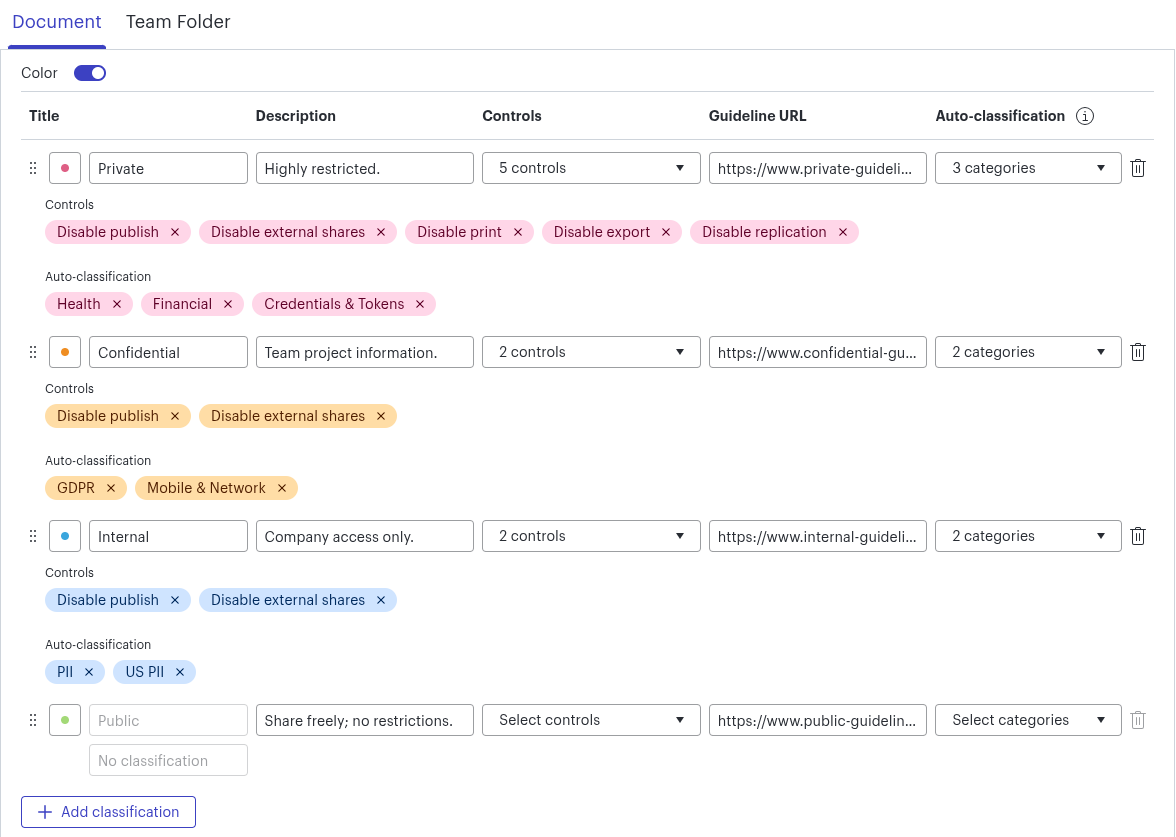
Task: Remove GDPR category chip
Action: click(x=111, y=488)
